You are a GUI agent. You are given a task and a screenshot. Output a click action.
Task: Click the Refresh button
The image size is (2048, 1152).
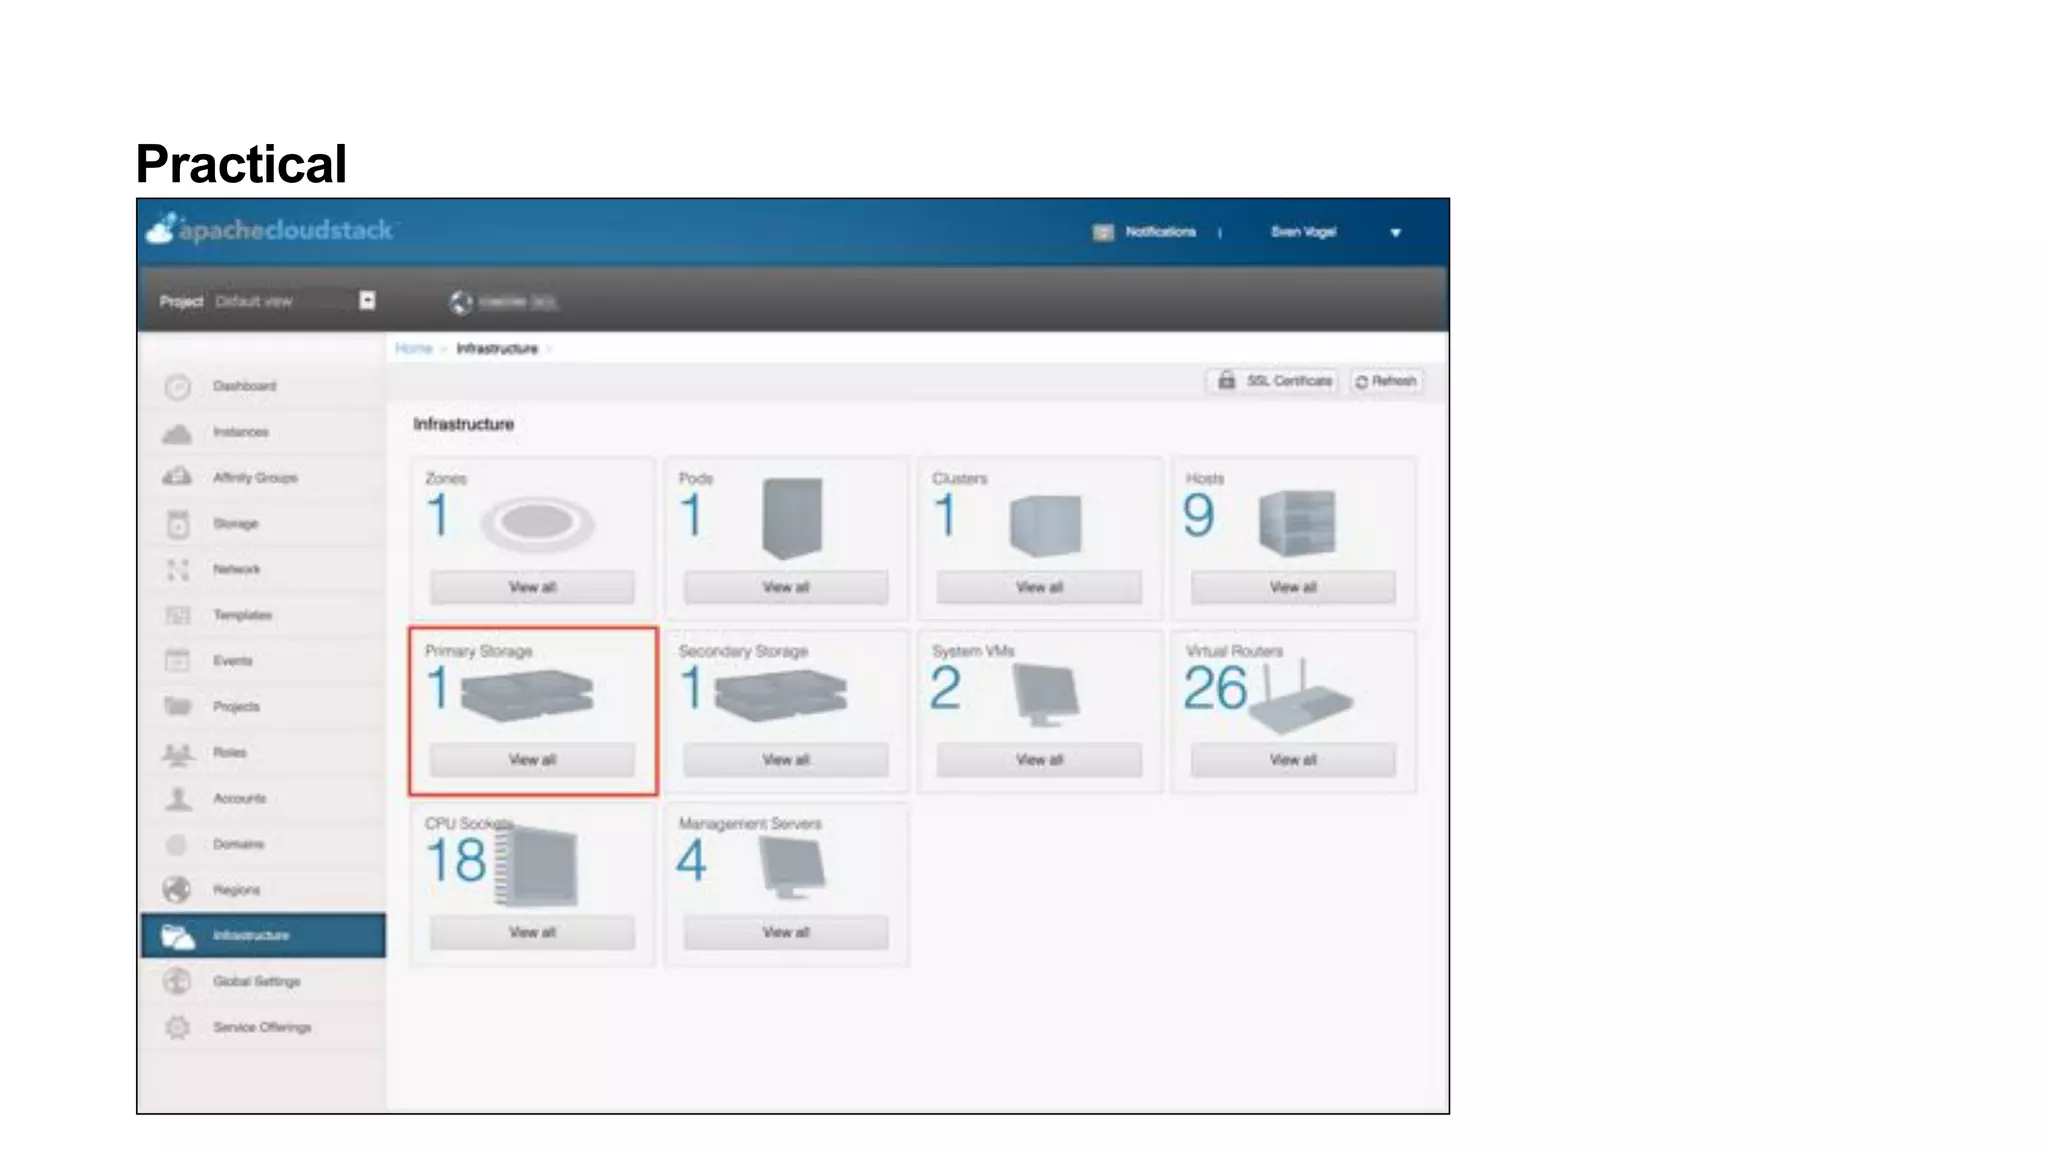click(x=1386, y=381)
